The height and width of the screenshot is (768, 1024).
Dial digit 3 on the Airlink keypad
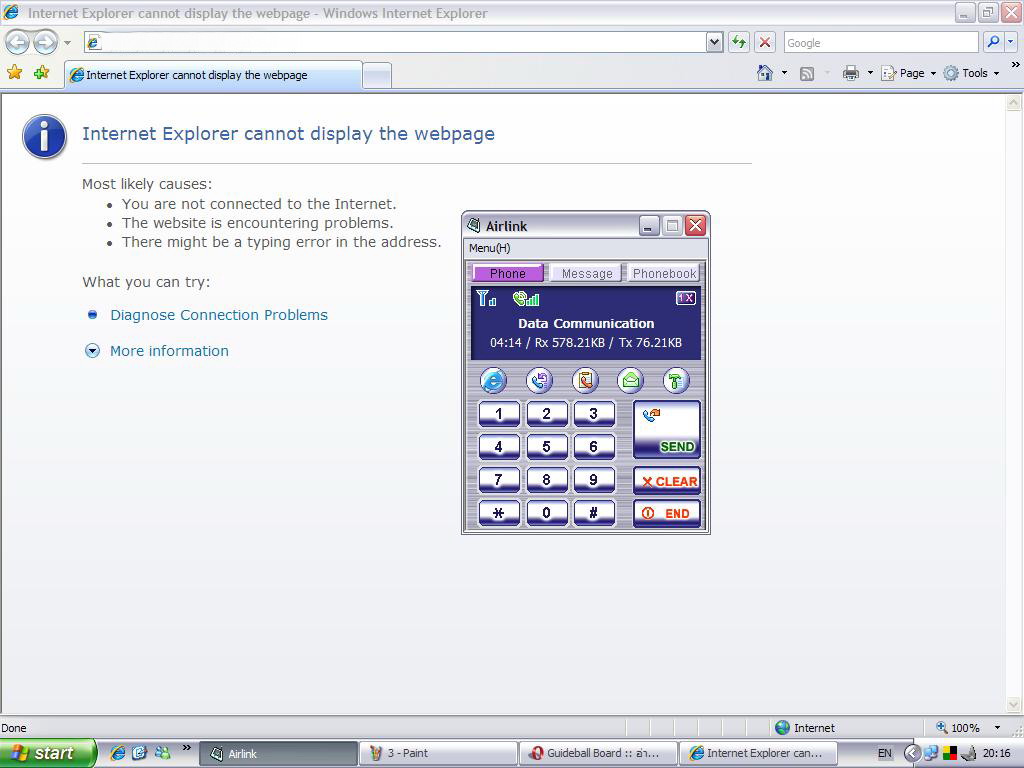tap(594, 414)
